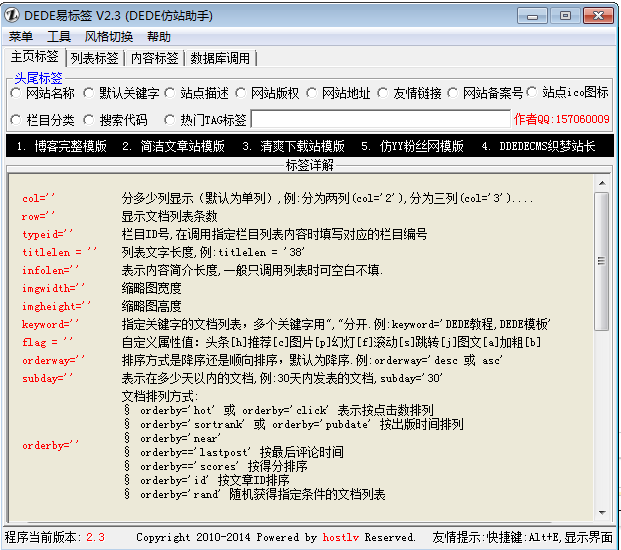Open the 菜单 menu
Screen dimensions: 621x550
pyautogui.click(x=20, y=37)
